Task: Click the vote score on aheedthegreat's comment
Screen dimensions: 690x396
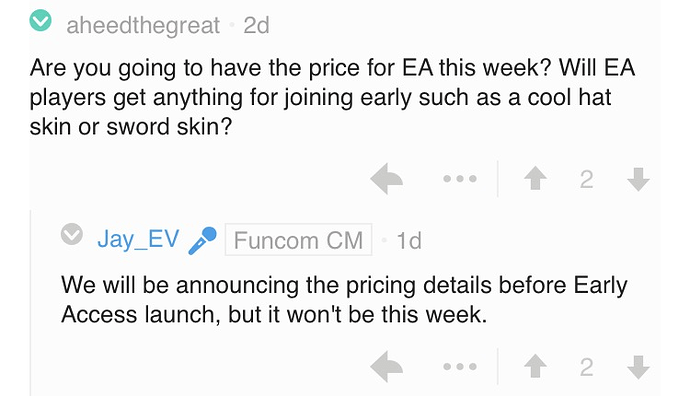Action: click(587, 180)
